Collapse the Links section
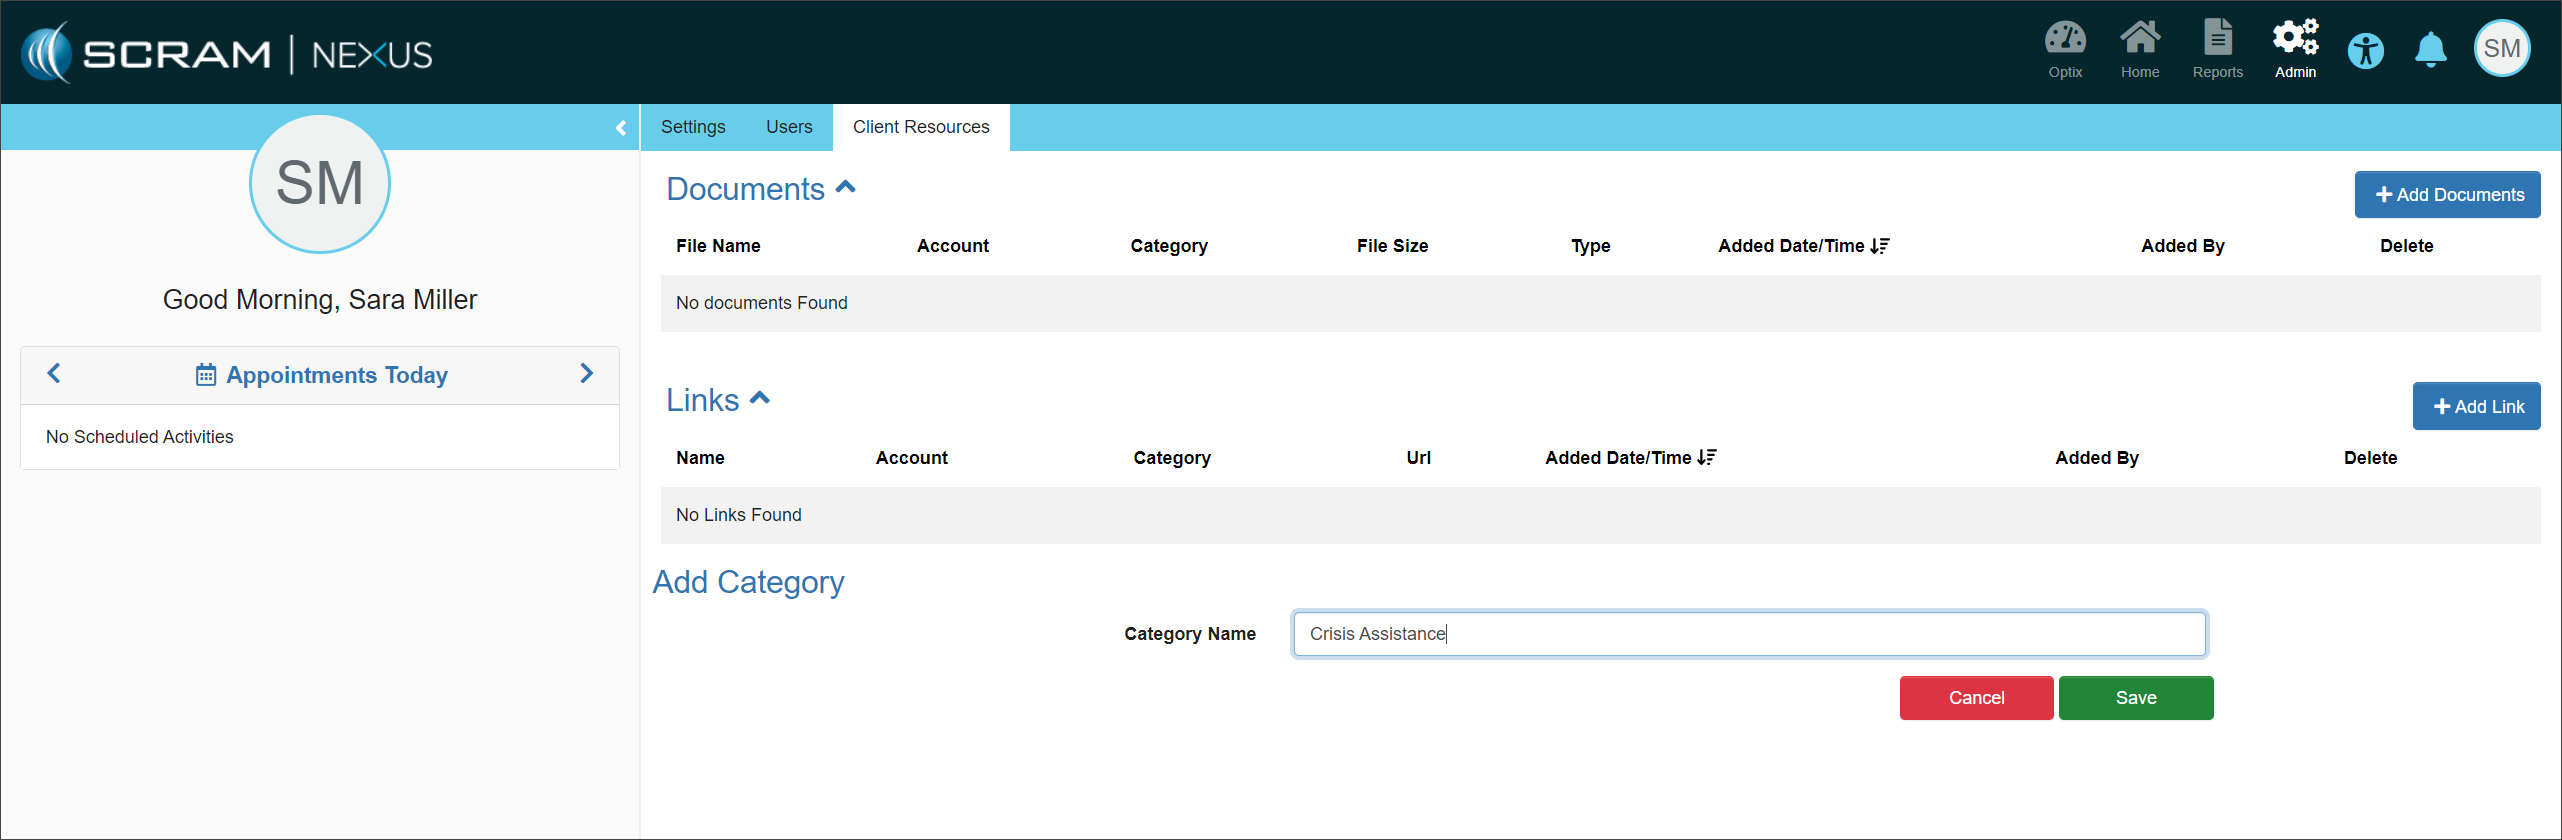Image resolution: width=2562 pixels, height=840 pixels. coord(760,399)
